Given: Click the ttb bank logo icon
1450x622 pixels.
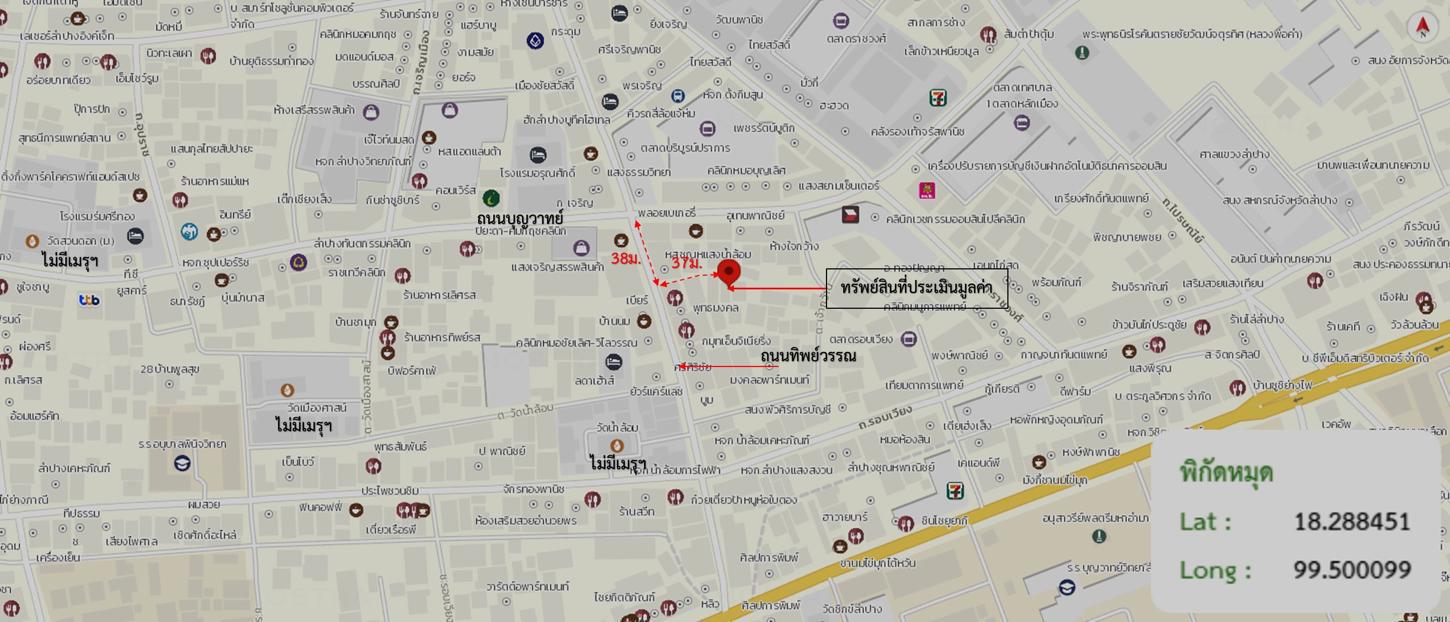Looking at the screenshot, I should pos(89,300).
